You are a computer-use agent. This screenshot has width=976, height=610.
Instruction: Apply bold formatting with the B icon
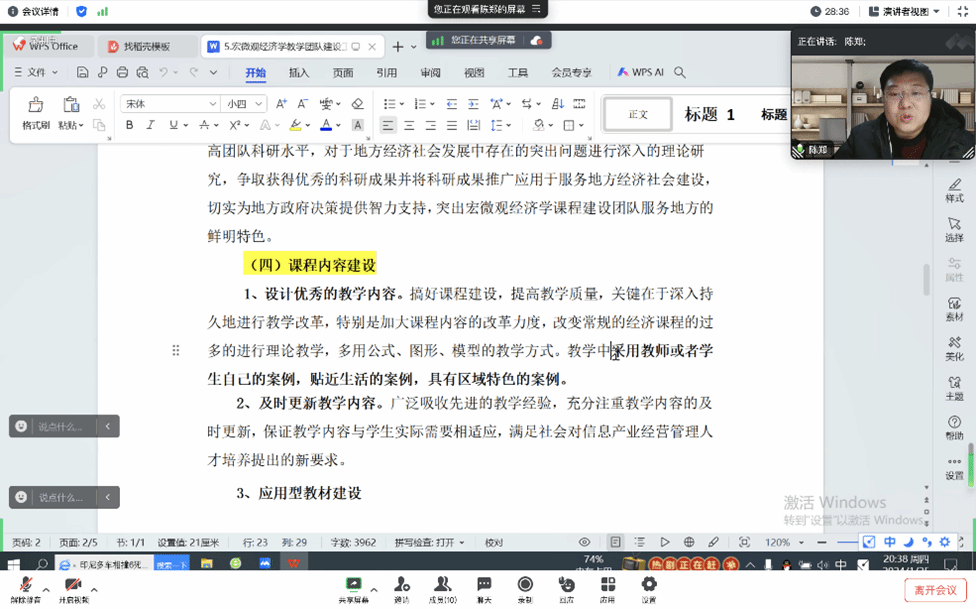129,125
